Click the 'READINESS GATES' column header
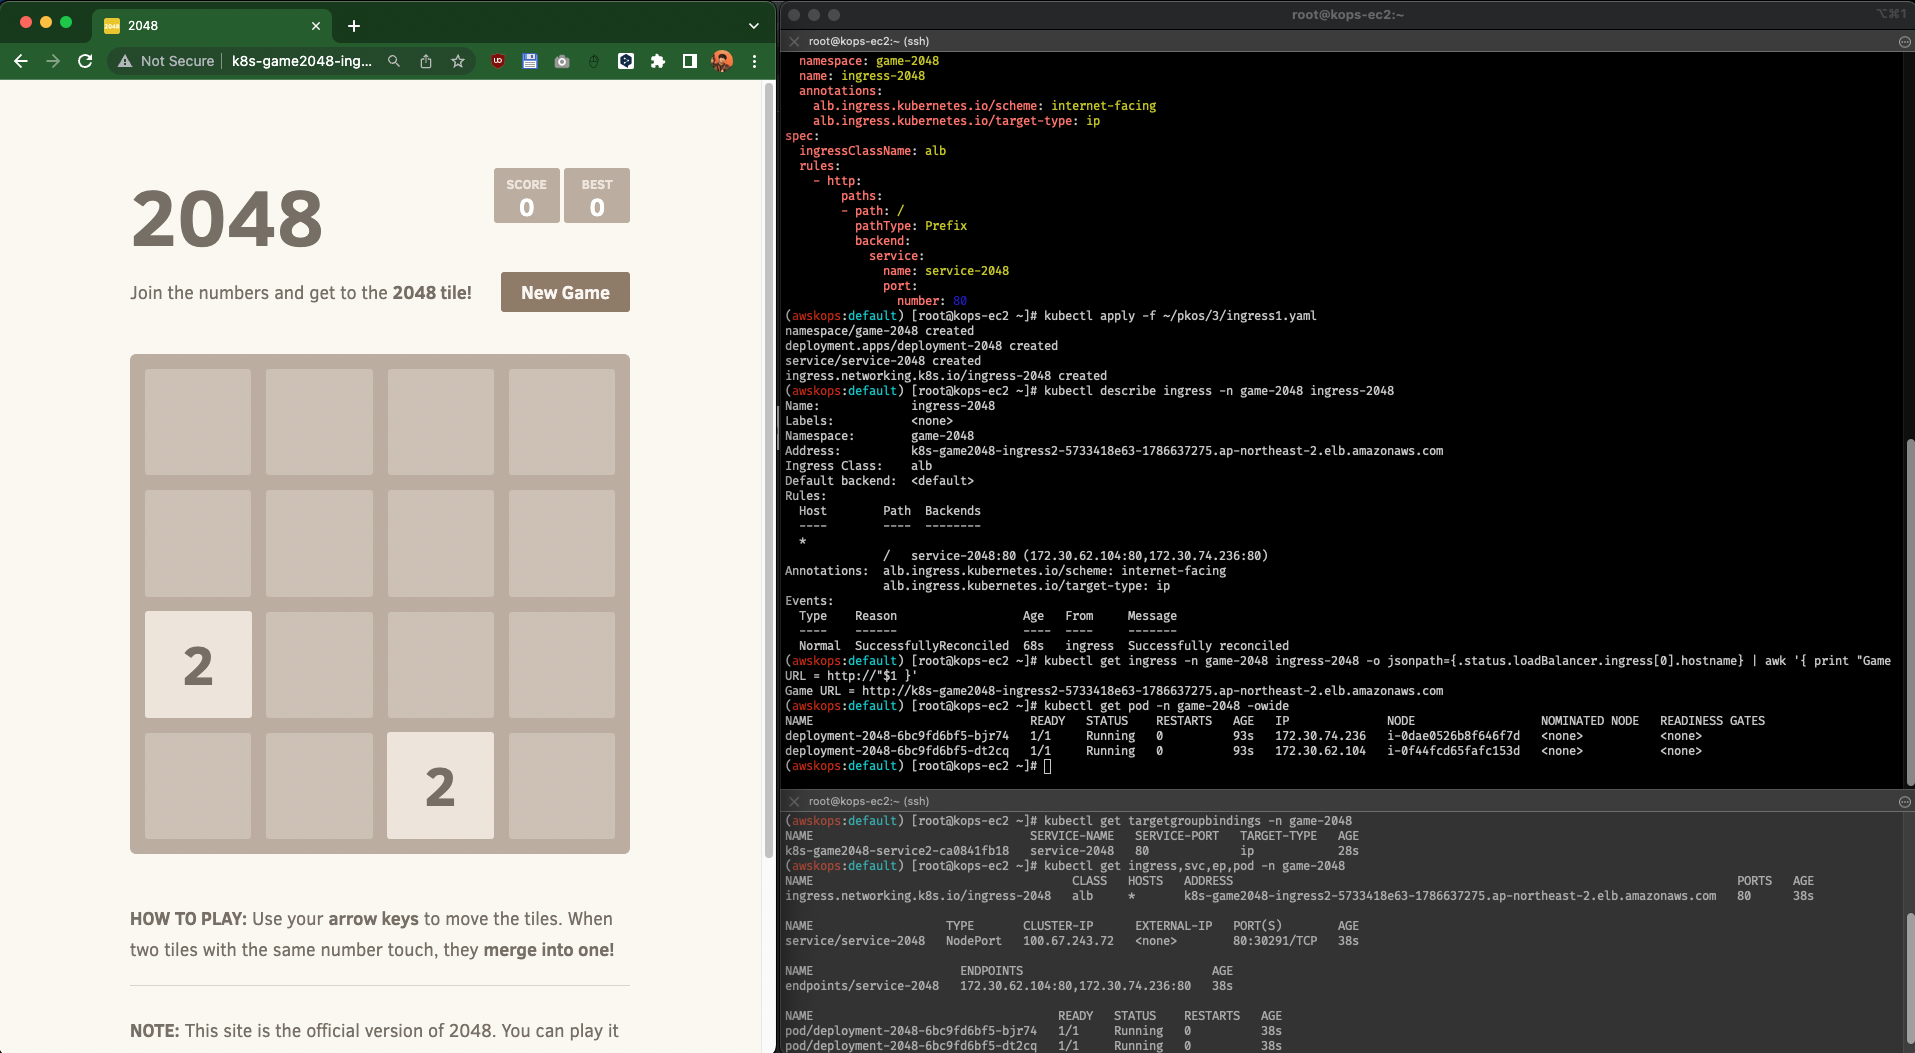 click(x=1713, y=721)
